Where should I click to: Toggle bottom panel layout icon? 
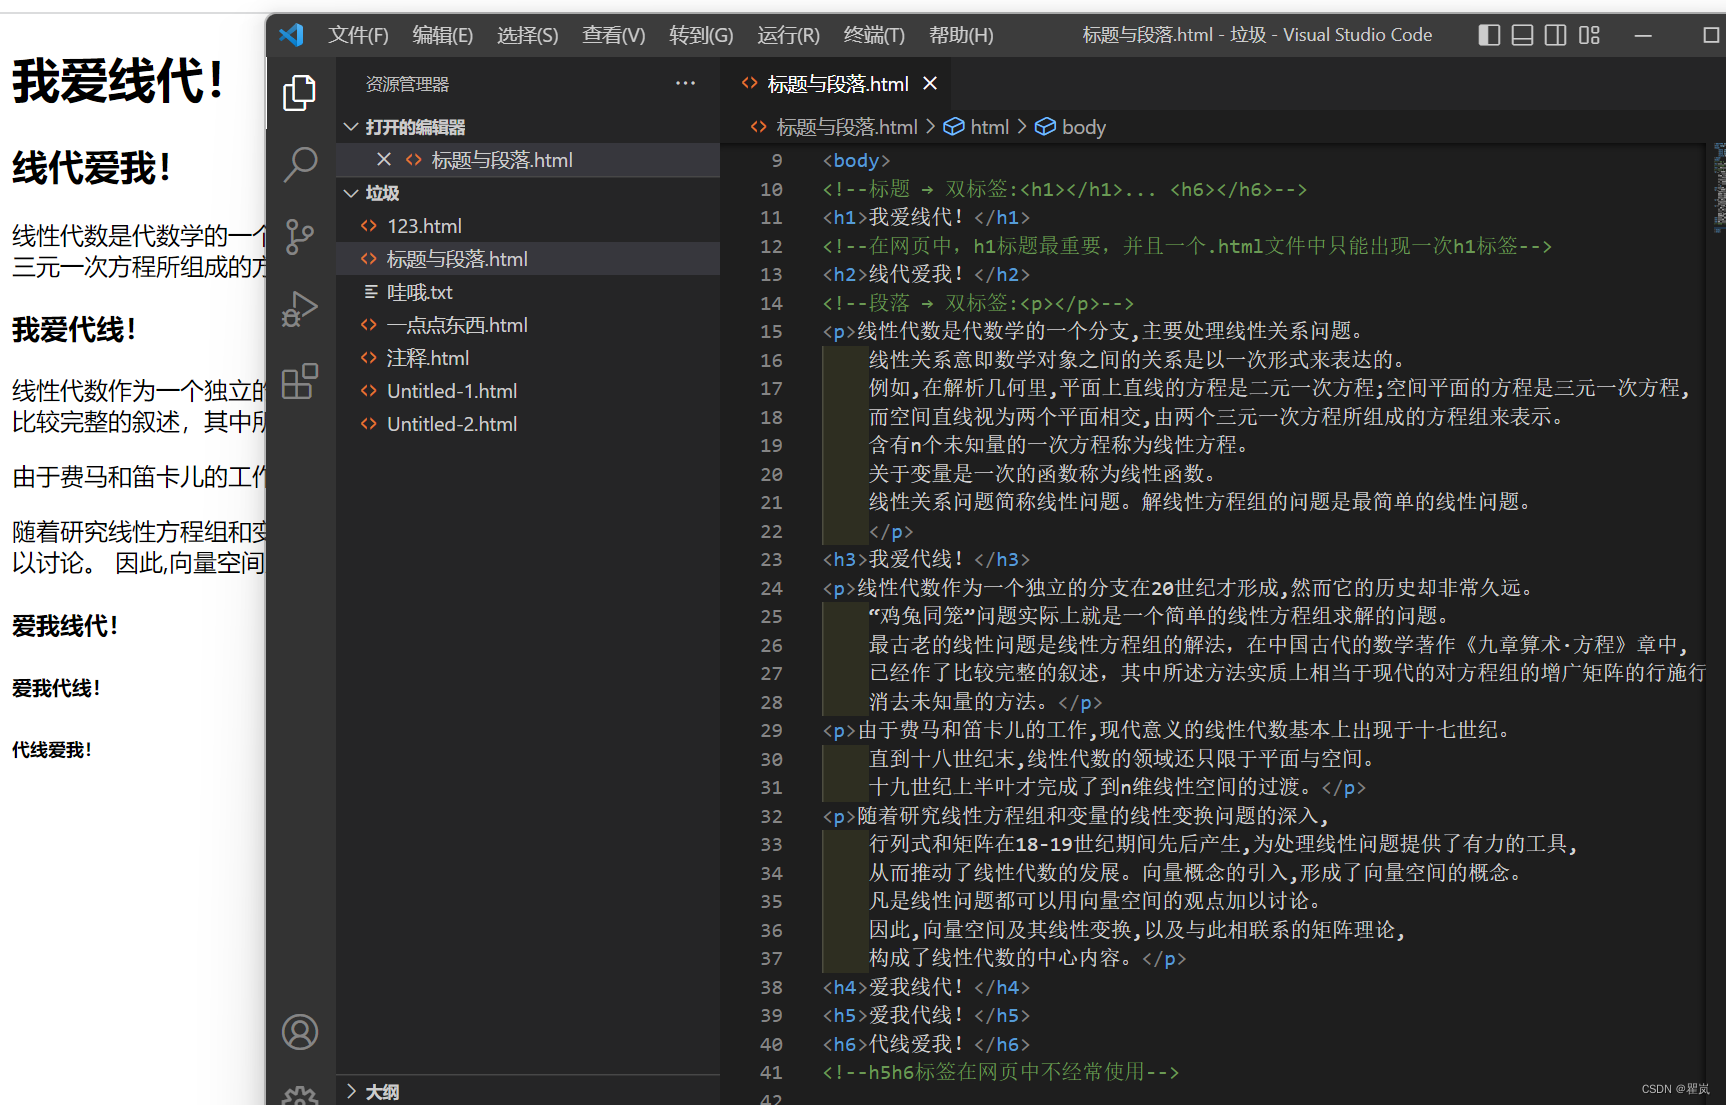pos(1522,35)
